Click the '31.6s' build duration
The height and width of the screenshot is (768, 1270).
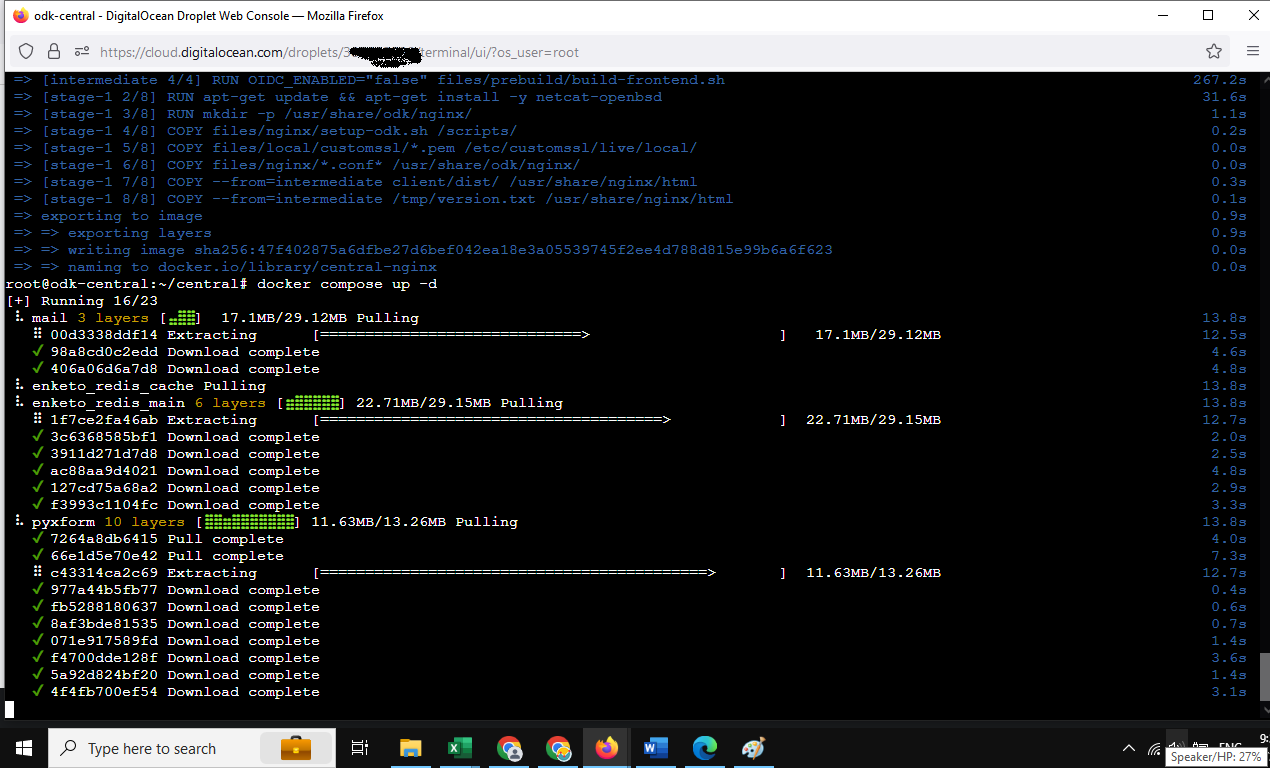point(1225,97)
